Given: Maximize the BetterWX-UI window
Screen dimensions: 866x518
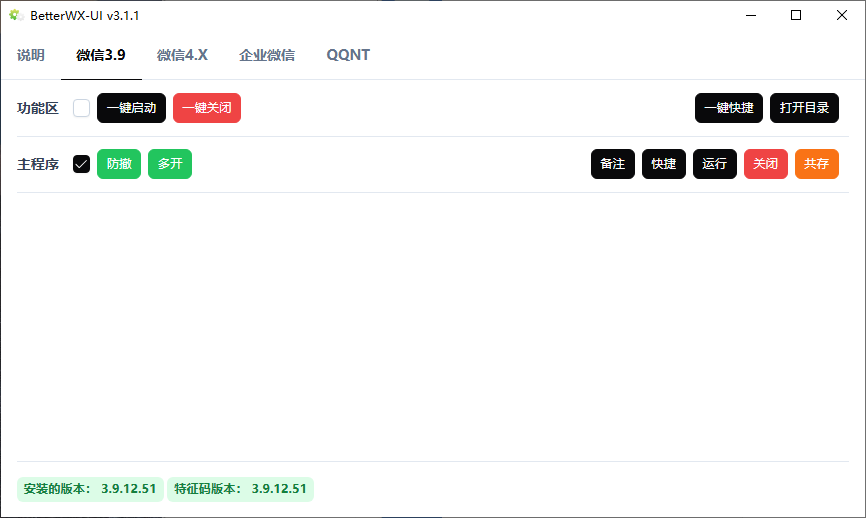Looking at the screenshot, I should tap(796, 15).
